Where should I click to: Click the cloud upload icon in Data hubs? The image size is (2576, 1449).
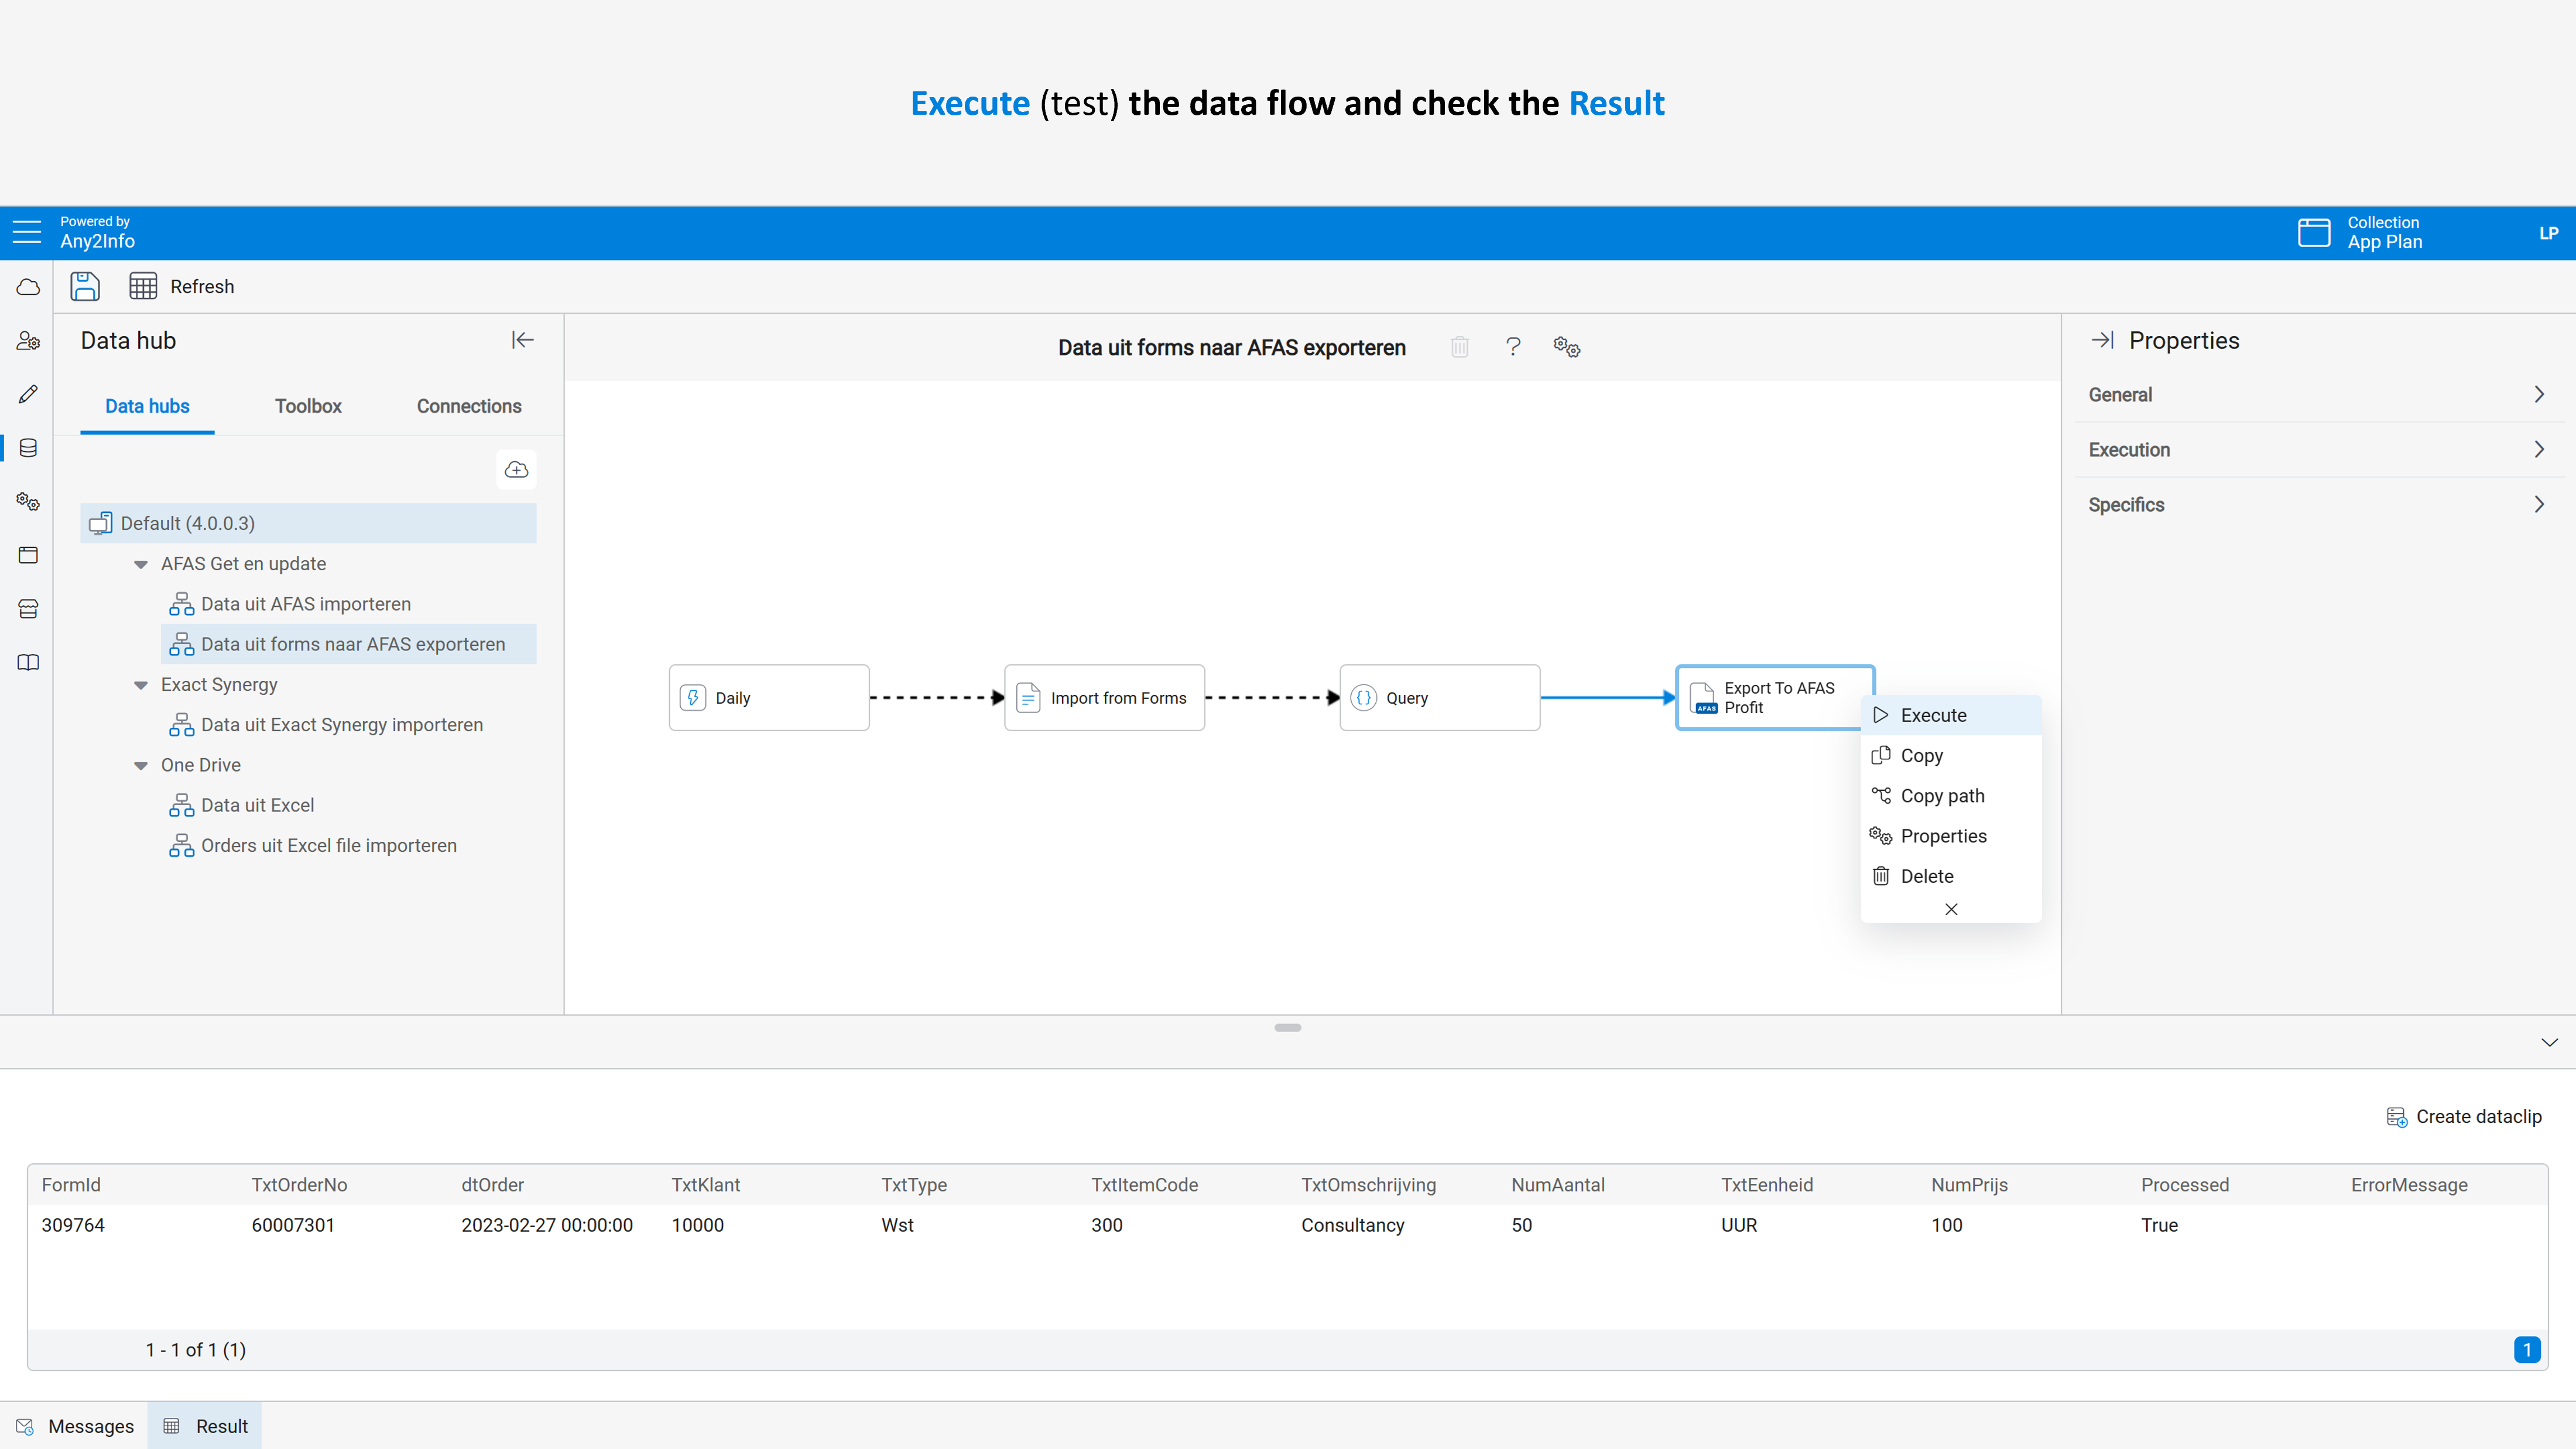(516, 469)
